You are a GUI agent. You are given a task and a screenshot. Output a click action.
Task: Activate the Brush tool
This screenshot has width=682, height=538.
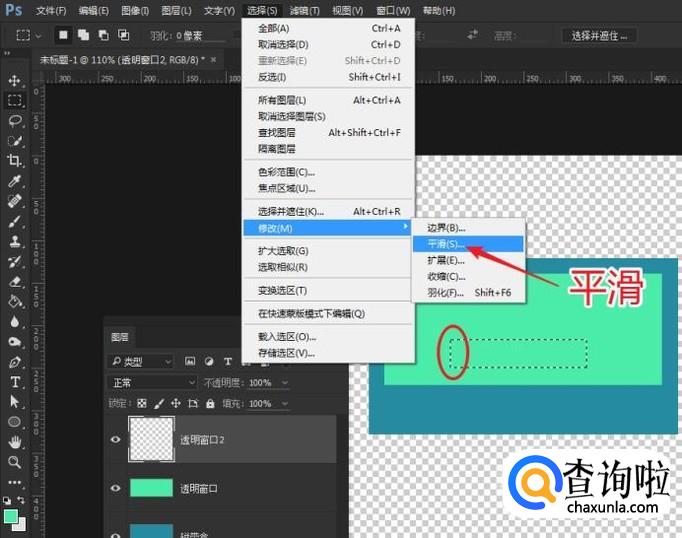(15, 222)
